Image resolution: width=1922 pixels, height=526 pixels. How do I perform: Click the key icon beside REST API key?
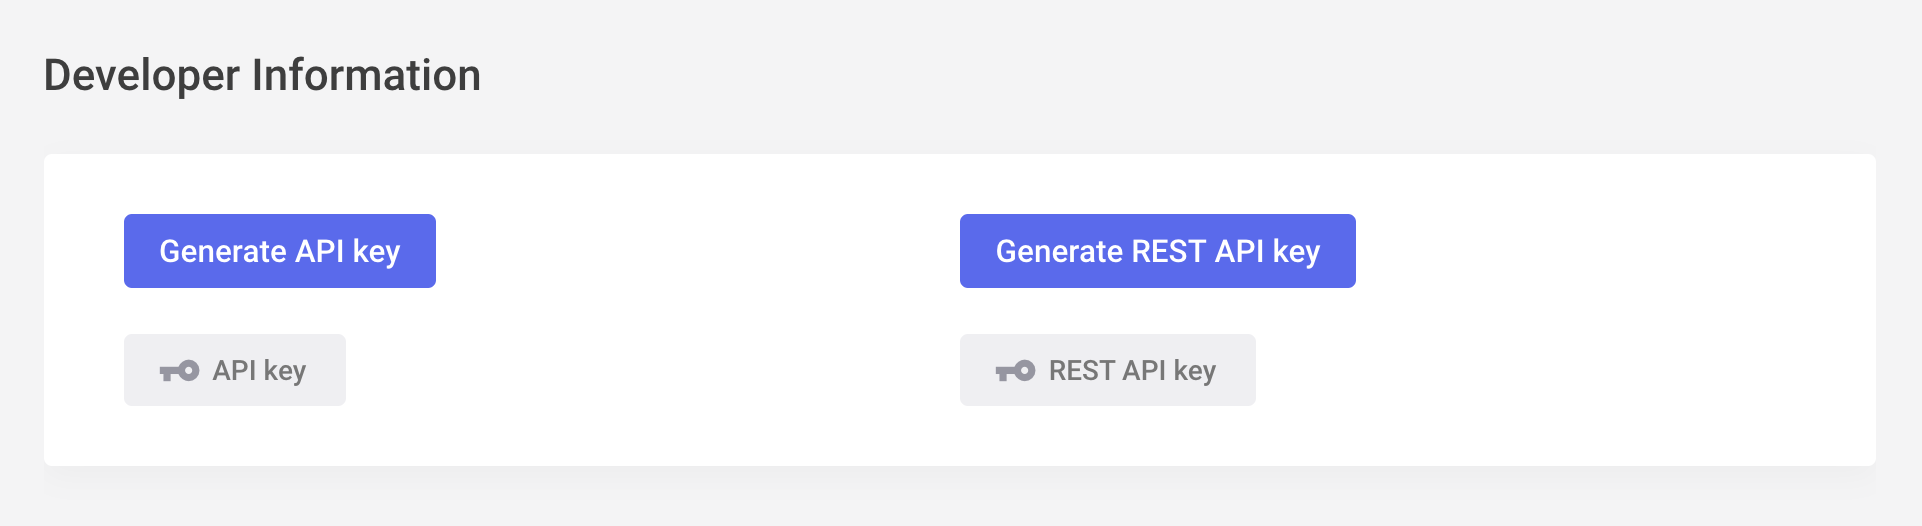[1015, 371]
